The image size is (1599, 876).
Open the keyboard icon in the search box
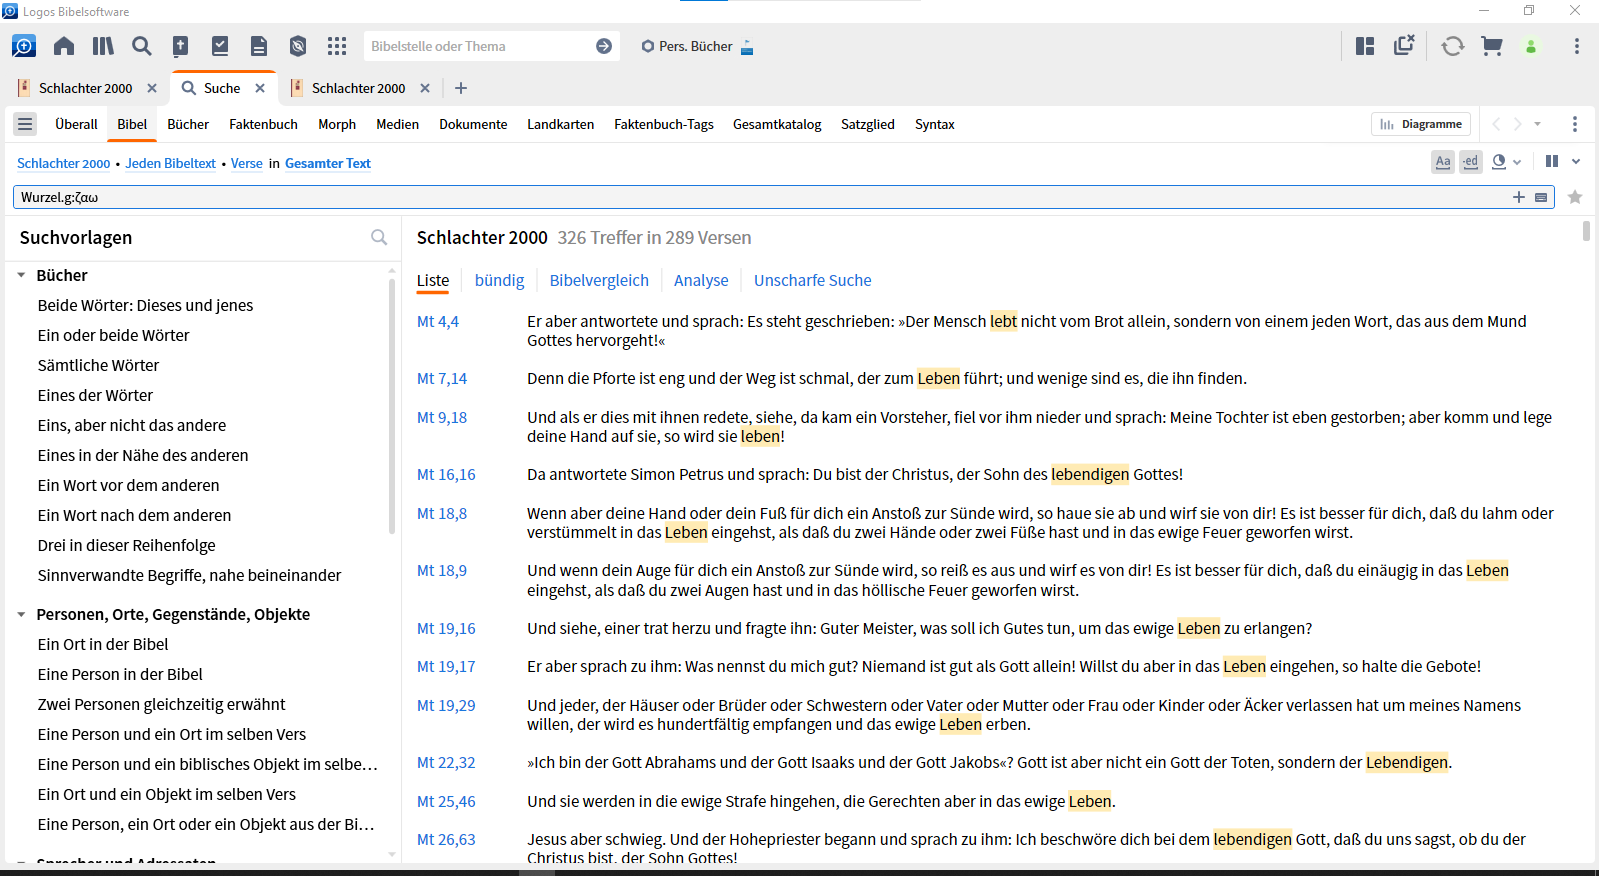(x=1541, y=197)
